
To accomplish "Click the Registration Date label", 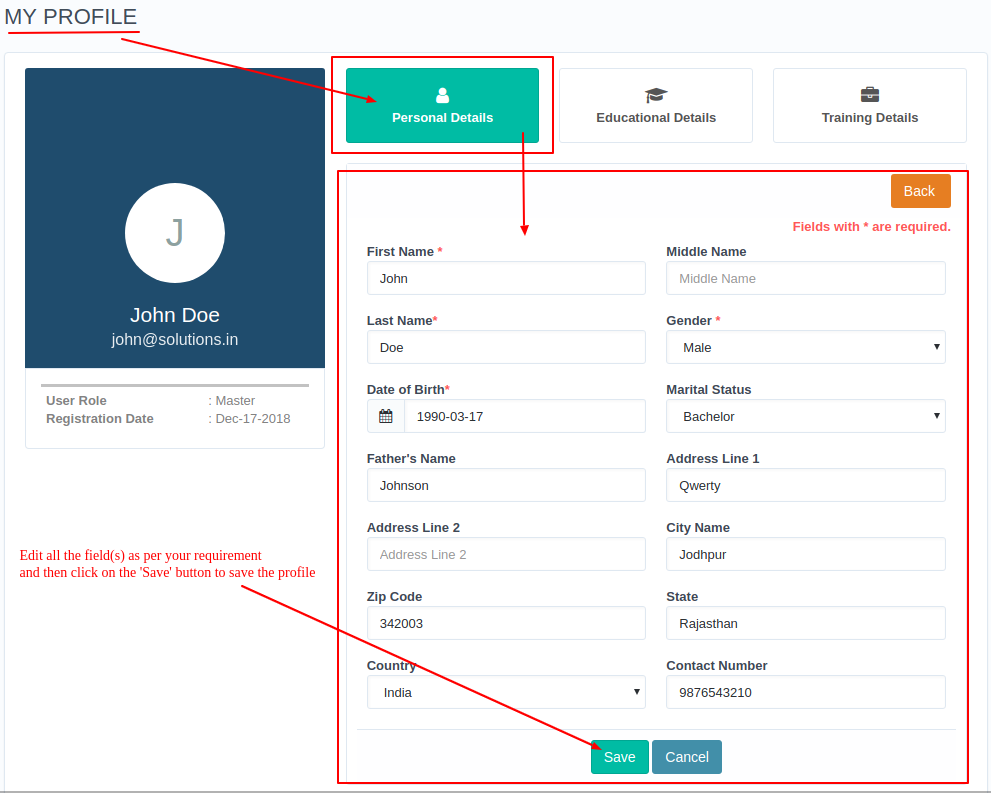I will tap(99, 418).
